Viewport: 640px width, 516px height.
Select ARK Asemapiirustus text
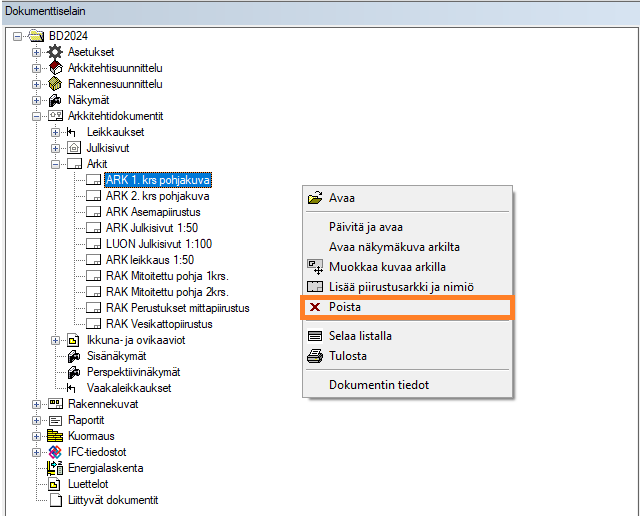coord(153,212)
